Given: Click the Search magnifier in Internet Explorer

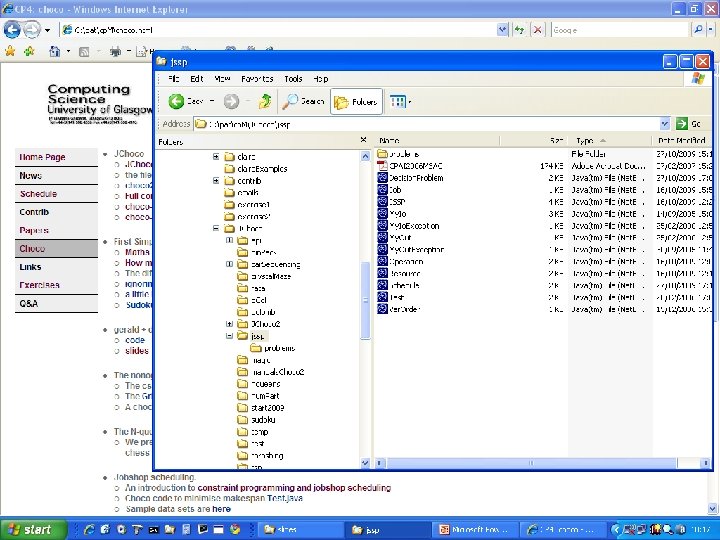Looking at the screenshot, I should 698,30.
